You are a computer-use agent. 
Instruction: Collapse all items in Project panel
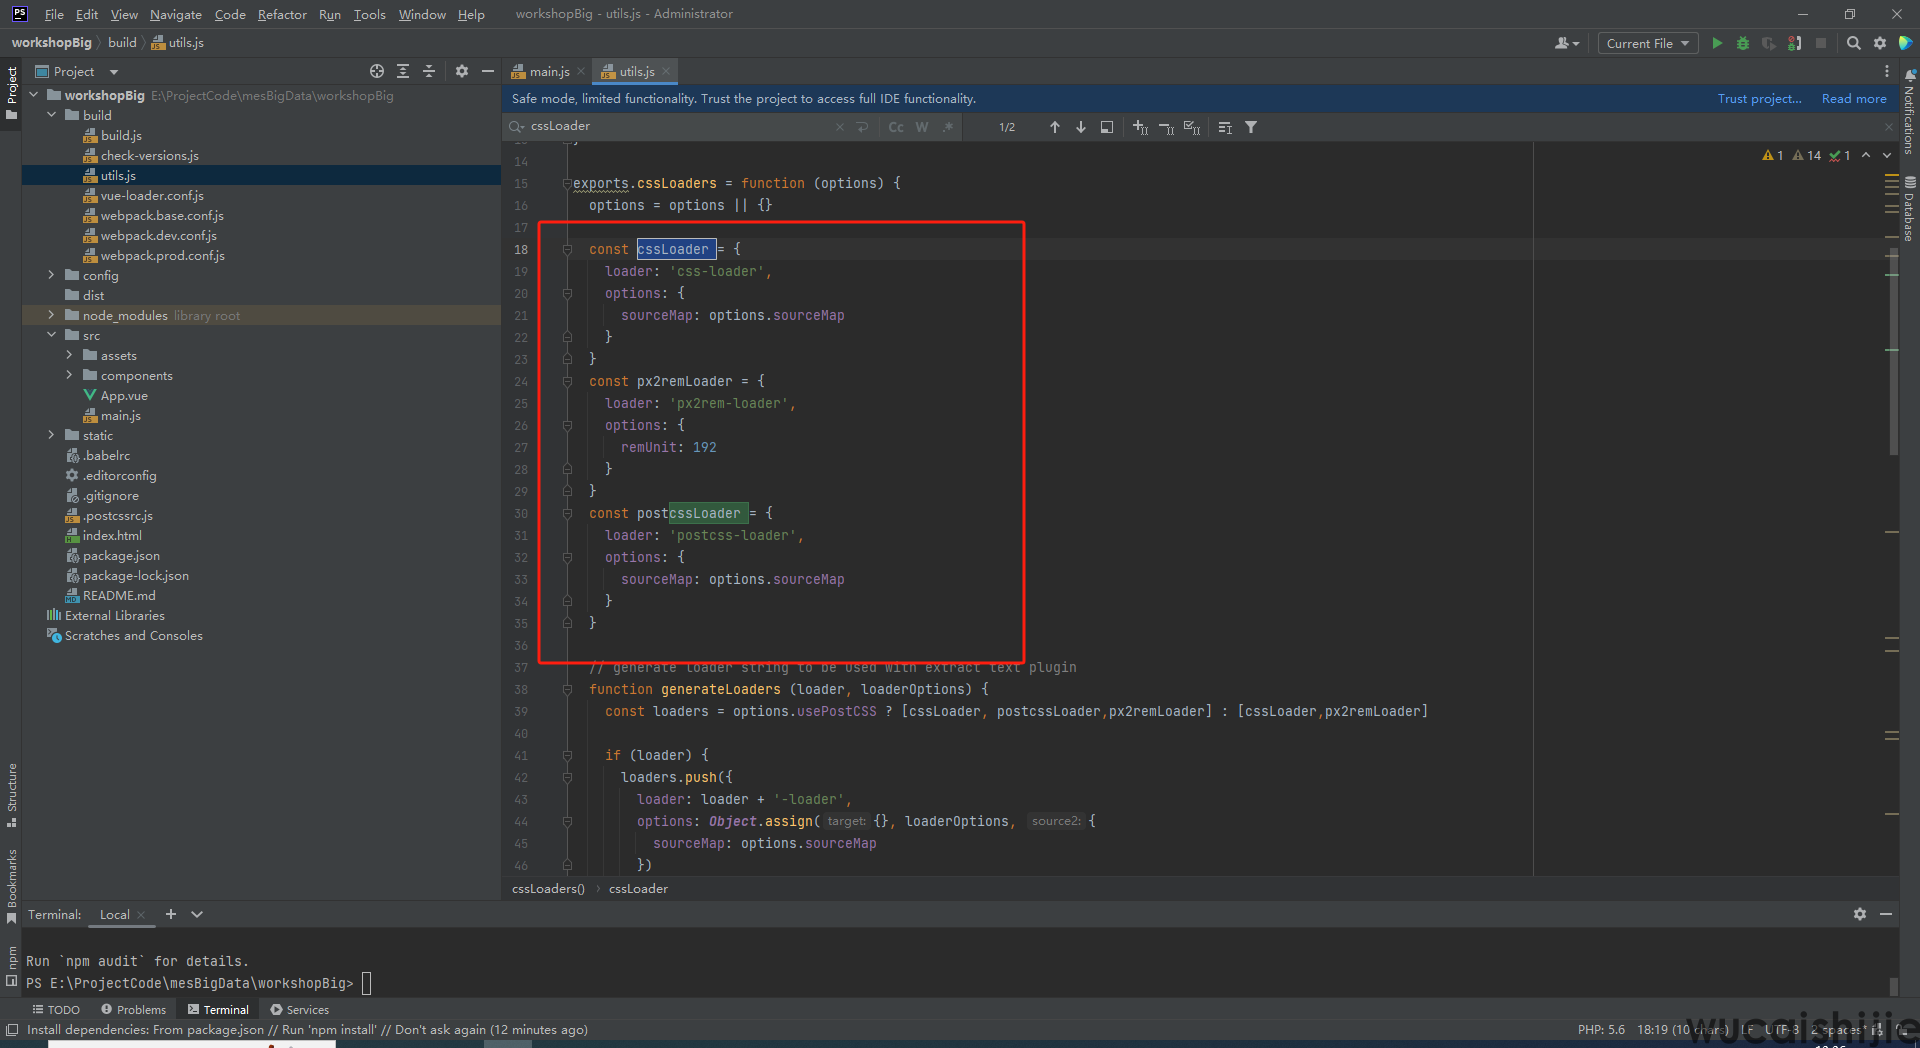click(429, 71)
